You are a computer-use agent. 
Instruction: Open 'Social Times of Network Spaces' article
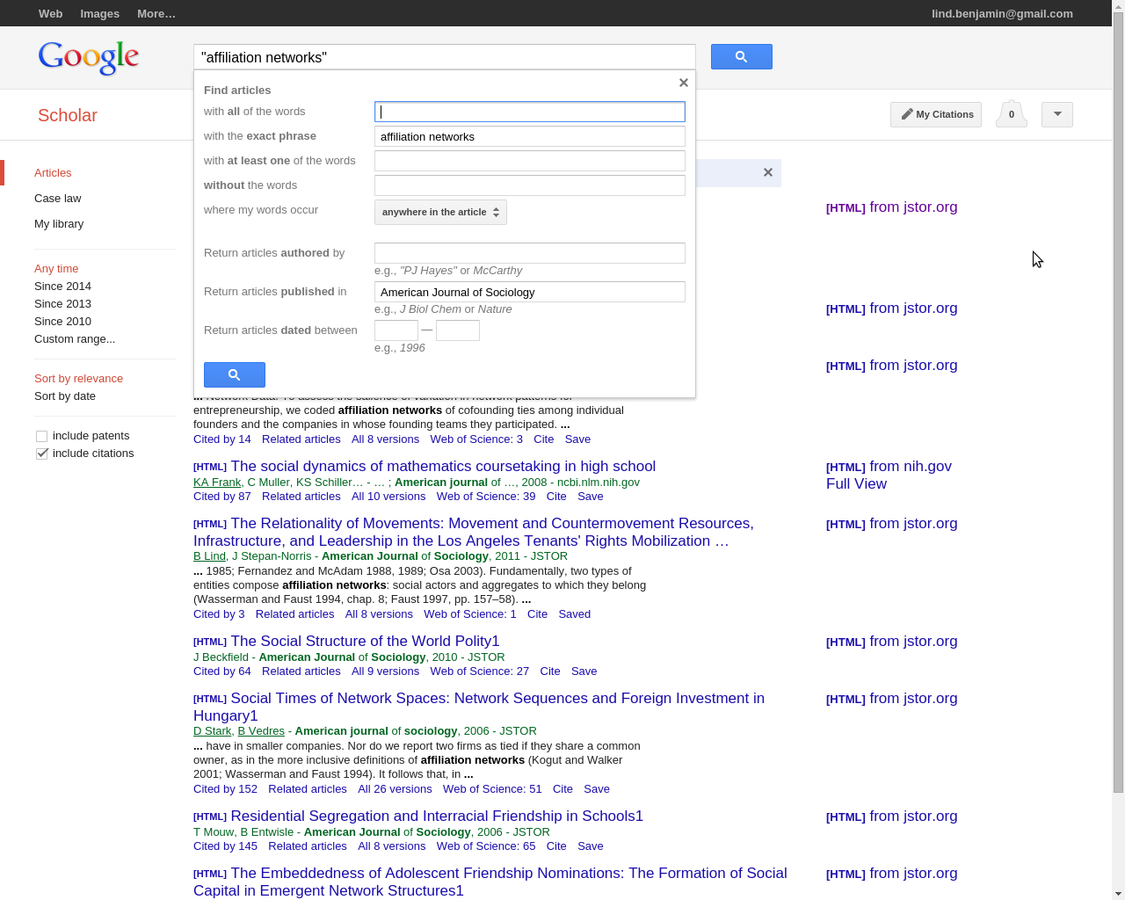[479, 707]
